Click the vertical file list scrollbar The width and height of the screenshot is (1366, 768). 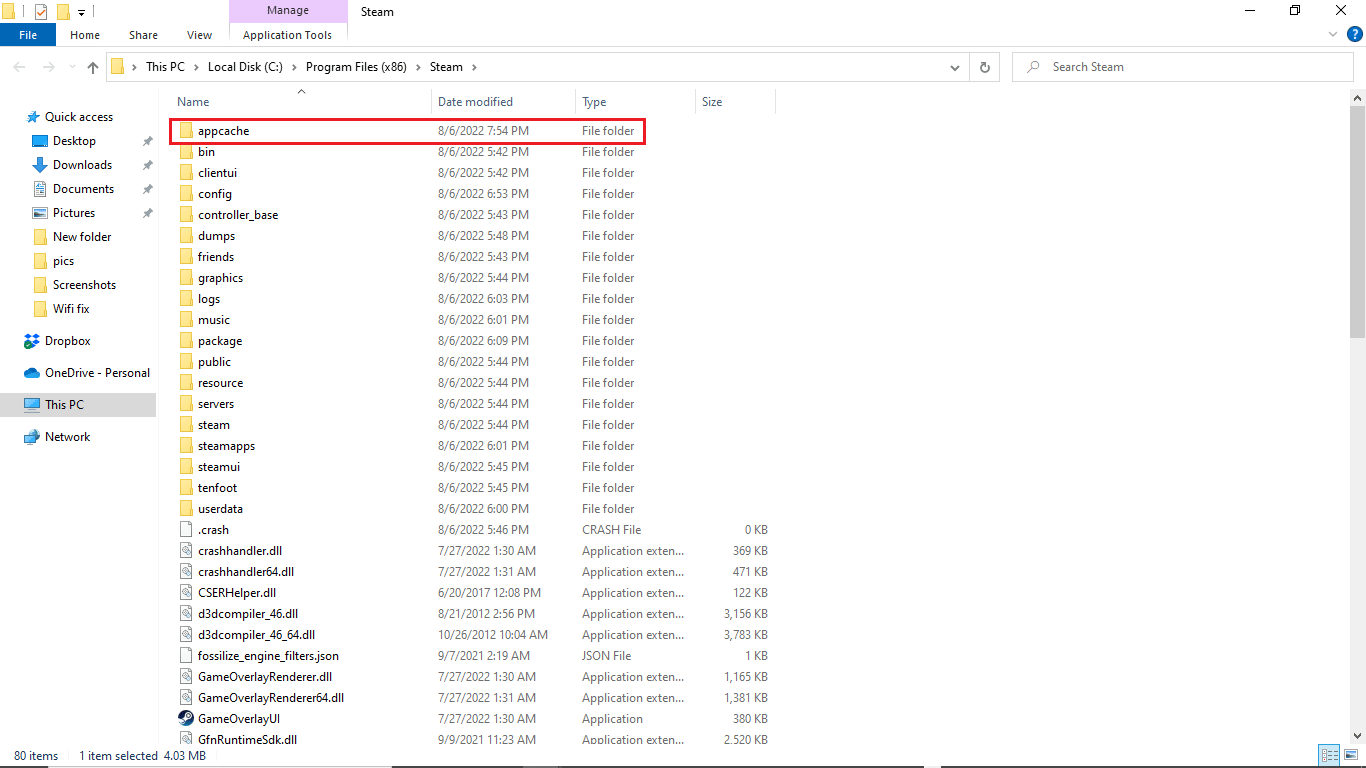point(1357,222)
